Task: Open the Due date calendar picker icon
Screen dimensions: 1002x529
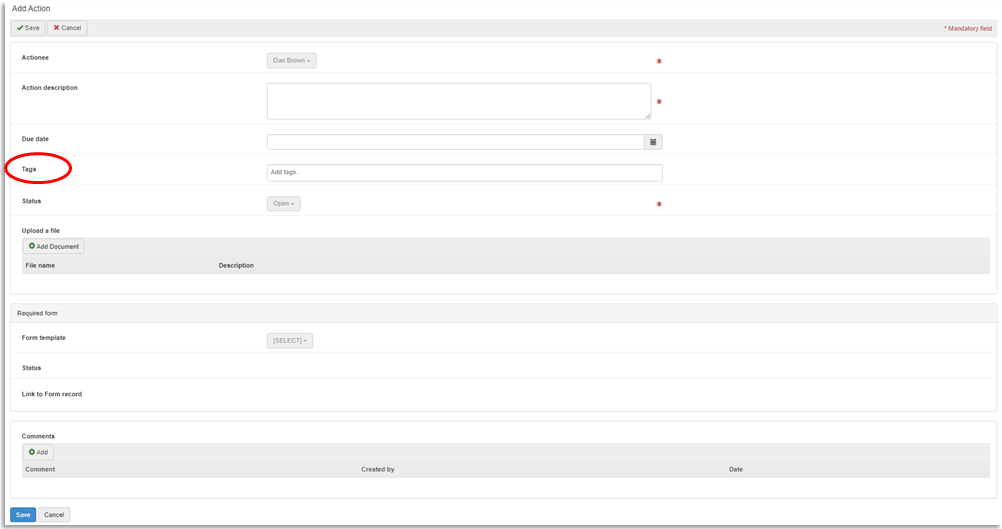Action: [653, 142]
